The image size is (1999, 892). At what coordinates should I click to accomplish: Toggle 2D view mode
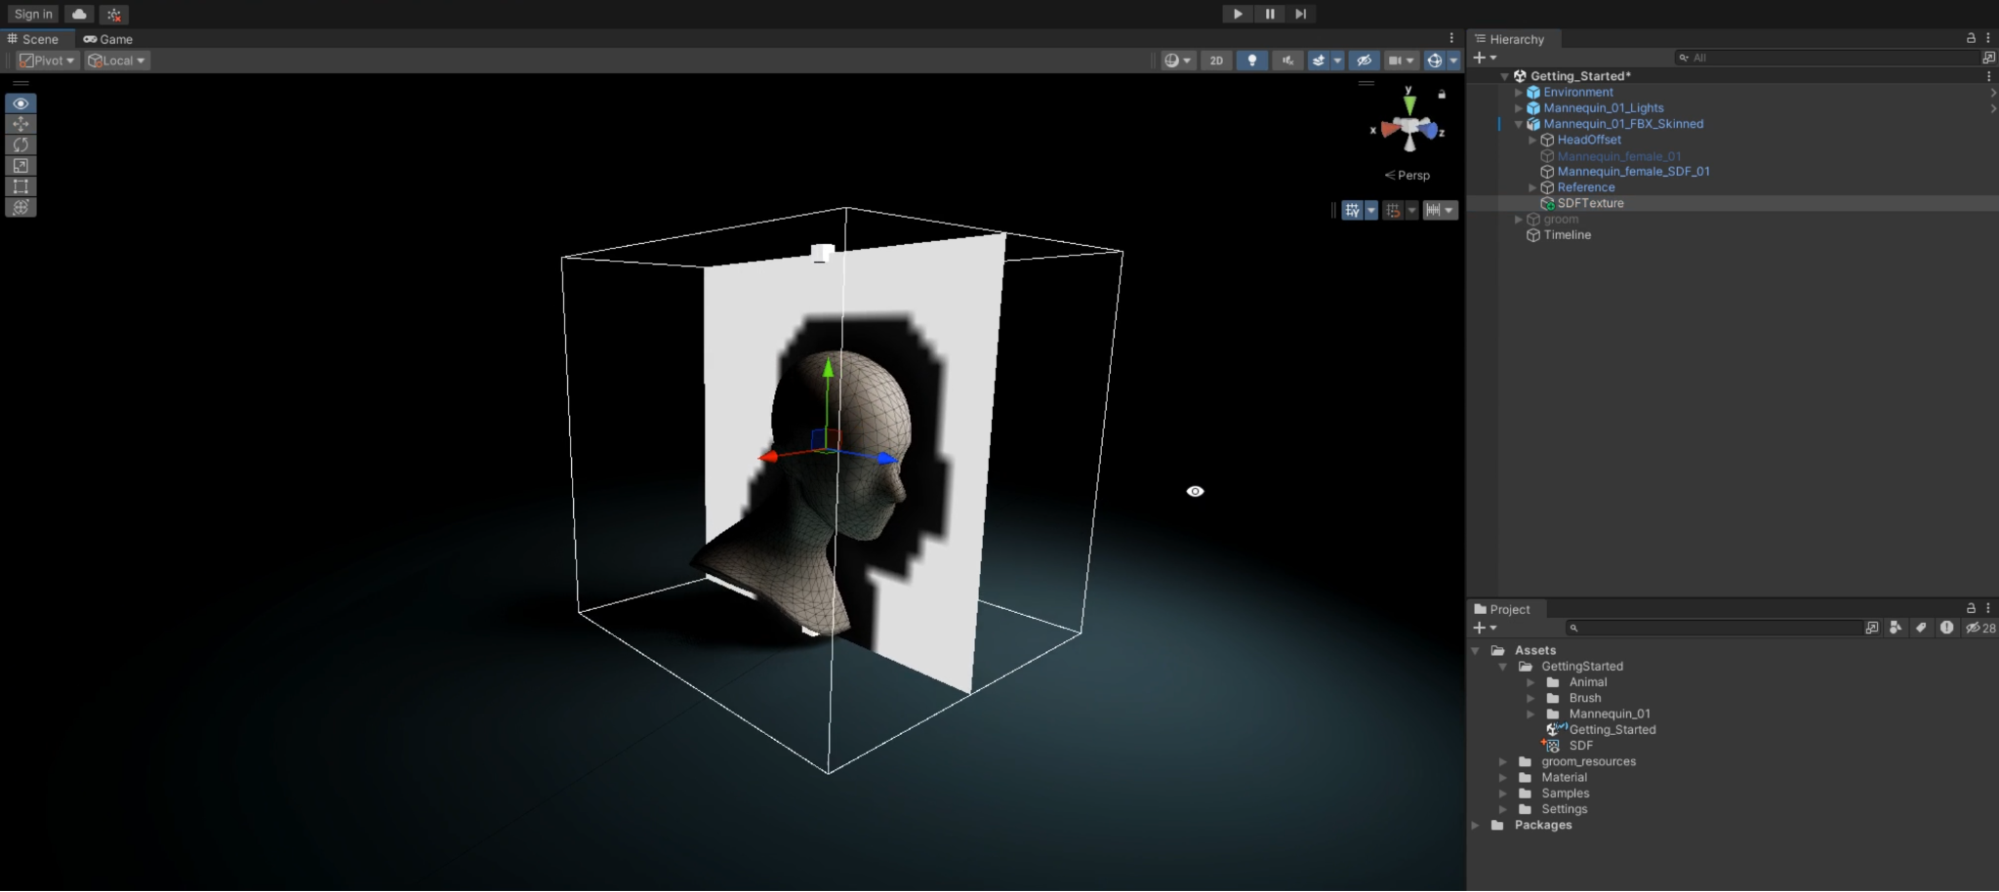(1216, 61)
